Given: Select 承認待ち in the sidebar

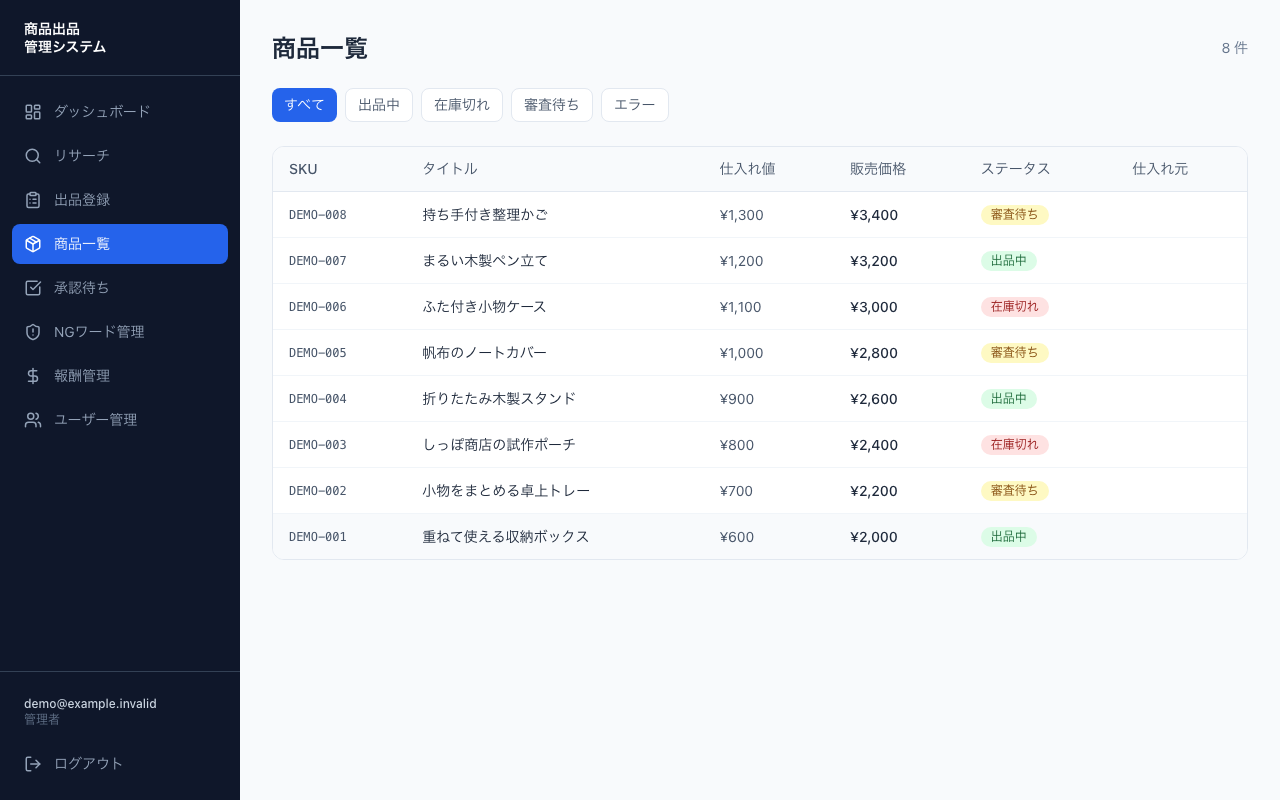Looking at the screenshot, I should pyautogui.click(x=120, y=288).
